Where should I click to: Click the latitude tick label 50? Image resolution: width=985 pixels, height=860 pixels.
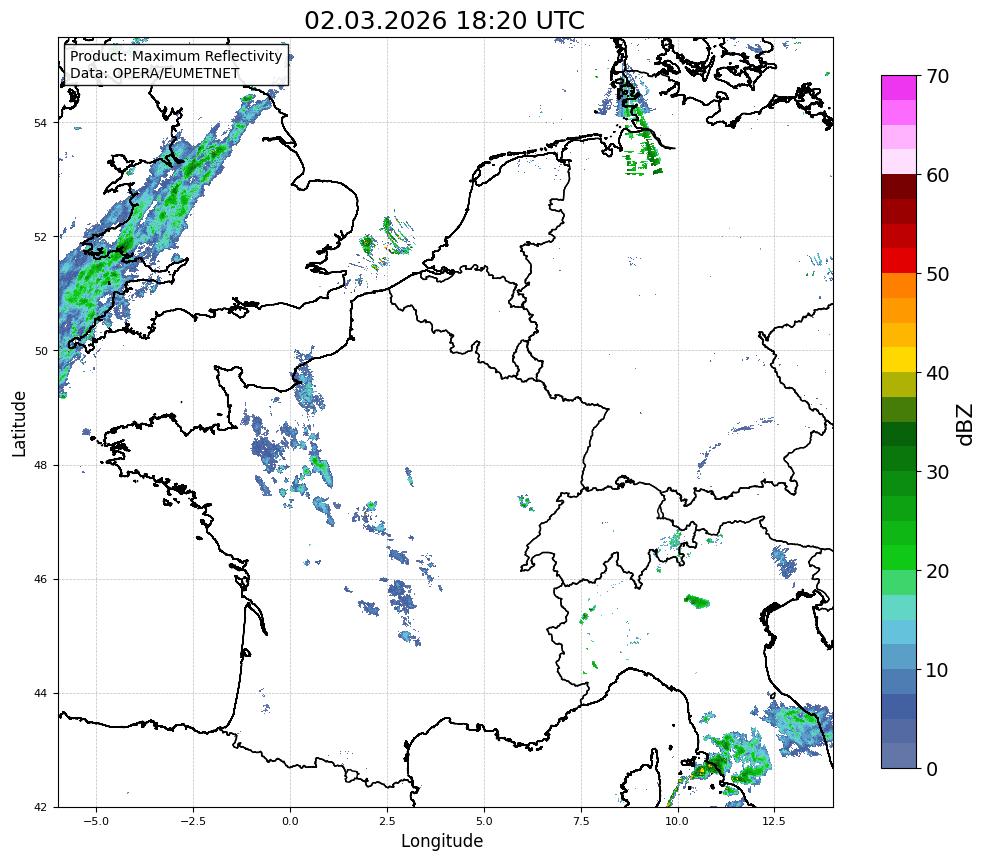[x=40, y=351]
